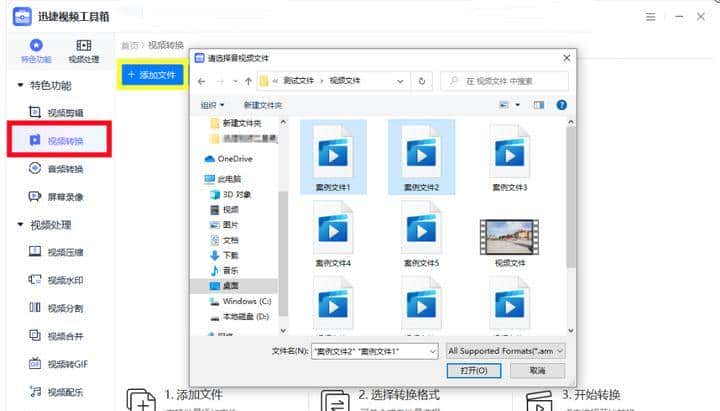Toggle the preview pane
Image resolution: width=720 pixels, height=411 pixels.
click(539, 105)
